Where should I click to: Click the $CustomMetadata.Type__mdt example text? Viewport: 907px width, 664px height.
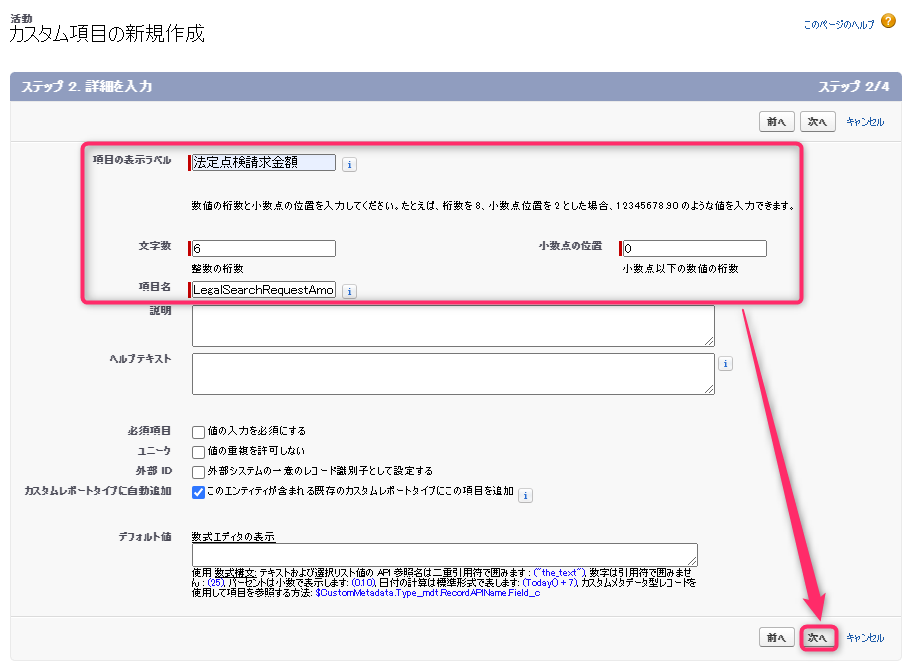(x=427, y=593)
